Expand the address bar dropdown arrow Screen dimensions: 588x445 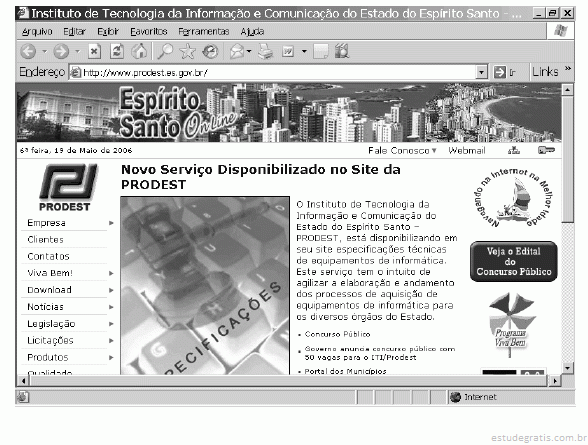click(481, 72)
